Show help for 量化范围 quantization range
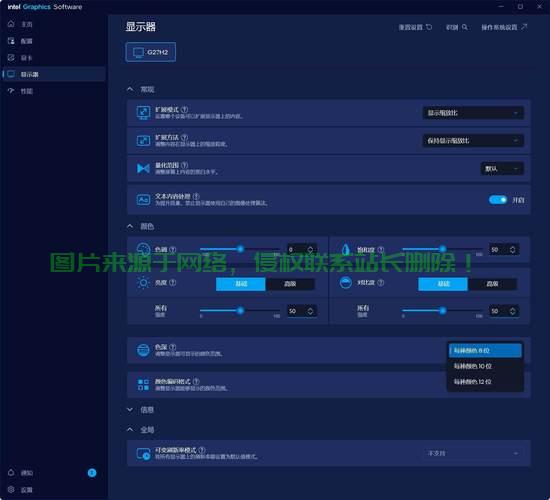Image resolution: width=550 pixels, height=500 pixels. pyautogui.click(x=185, y=165)
